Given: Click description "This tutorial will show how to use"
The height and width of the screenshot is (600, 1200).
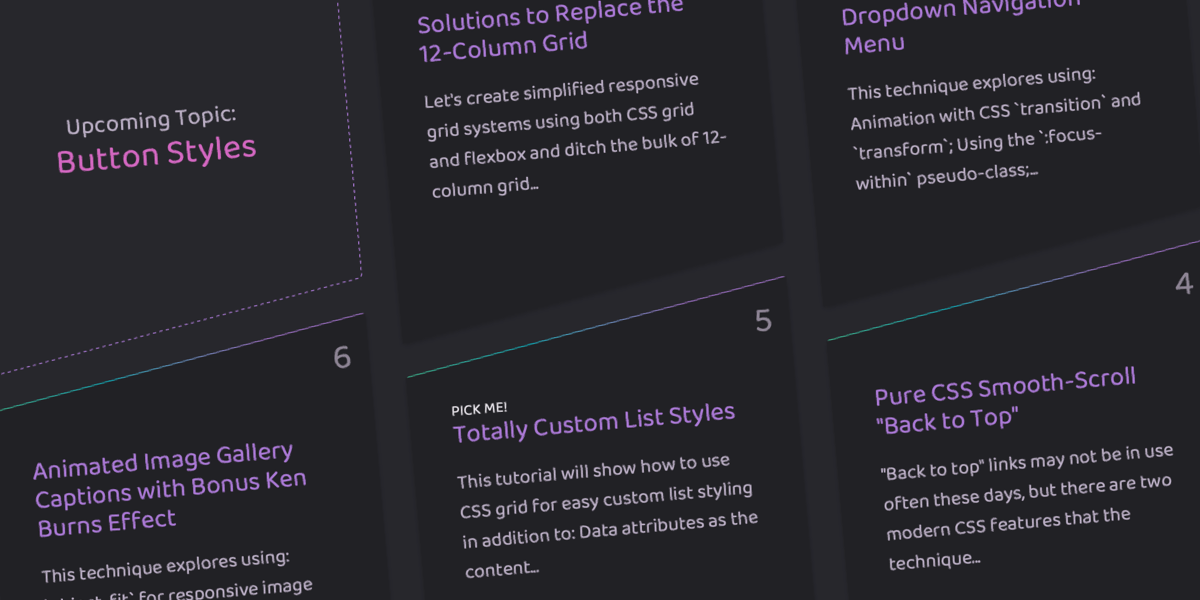Looking at the screenshot, I should point(608,516).
